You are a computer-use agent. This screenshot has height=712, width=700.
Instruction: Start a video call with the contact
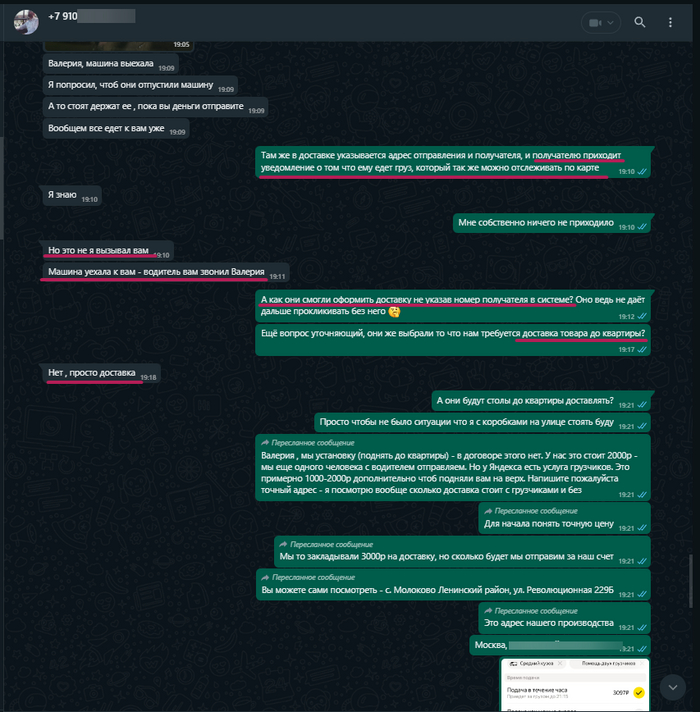point(595,23)
